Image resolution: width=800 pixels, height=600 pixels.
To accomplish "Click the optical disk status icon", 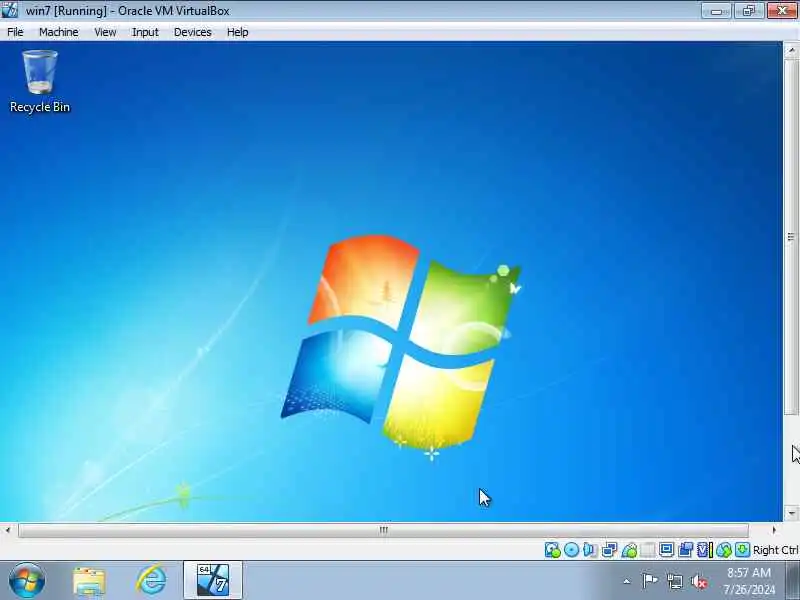I will [x=571, y=550].
